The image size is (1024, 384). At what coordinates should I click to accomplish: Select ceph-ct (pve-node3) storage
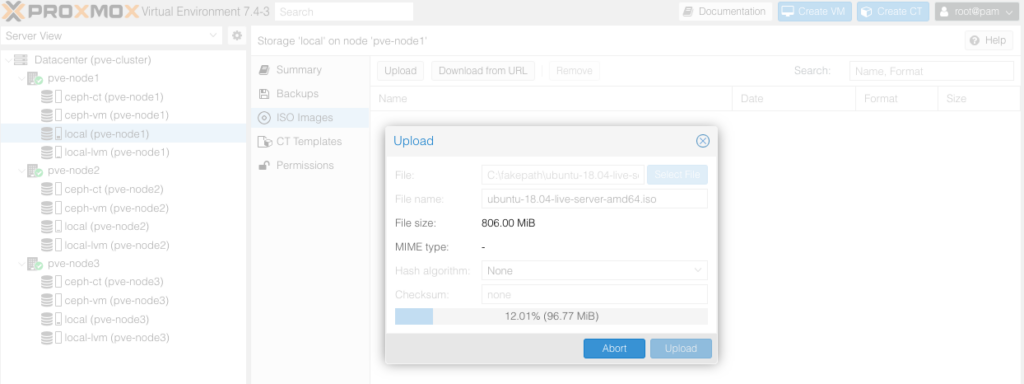point(123,282)
